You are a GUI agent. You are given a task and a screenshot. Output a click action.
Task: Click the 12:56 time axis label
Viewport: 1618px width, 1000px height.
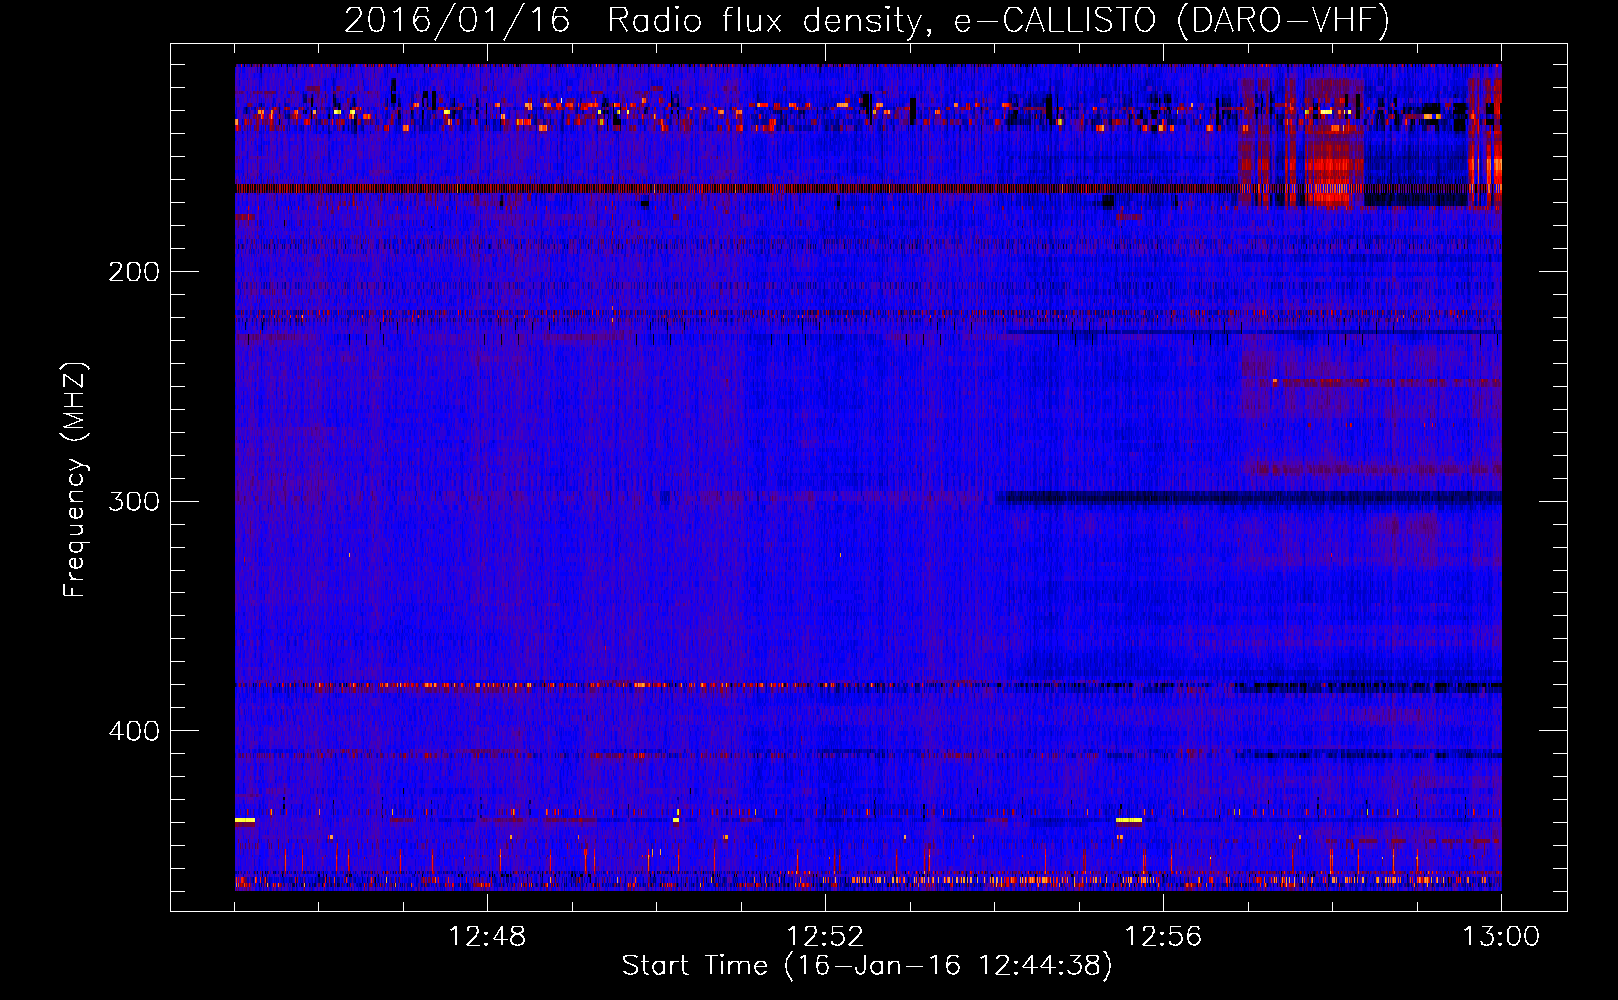(x=1163, y=937)
